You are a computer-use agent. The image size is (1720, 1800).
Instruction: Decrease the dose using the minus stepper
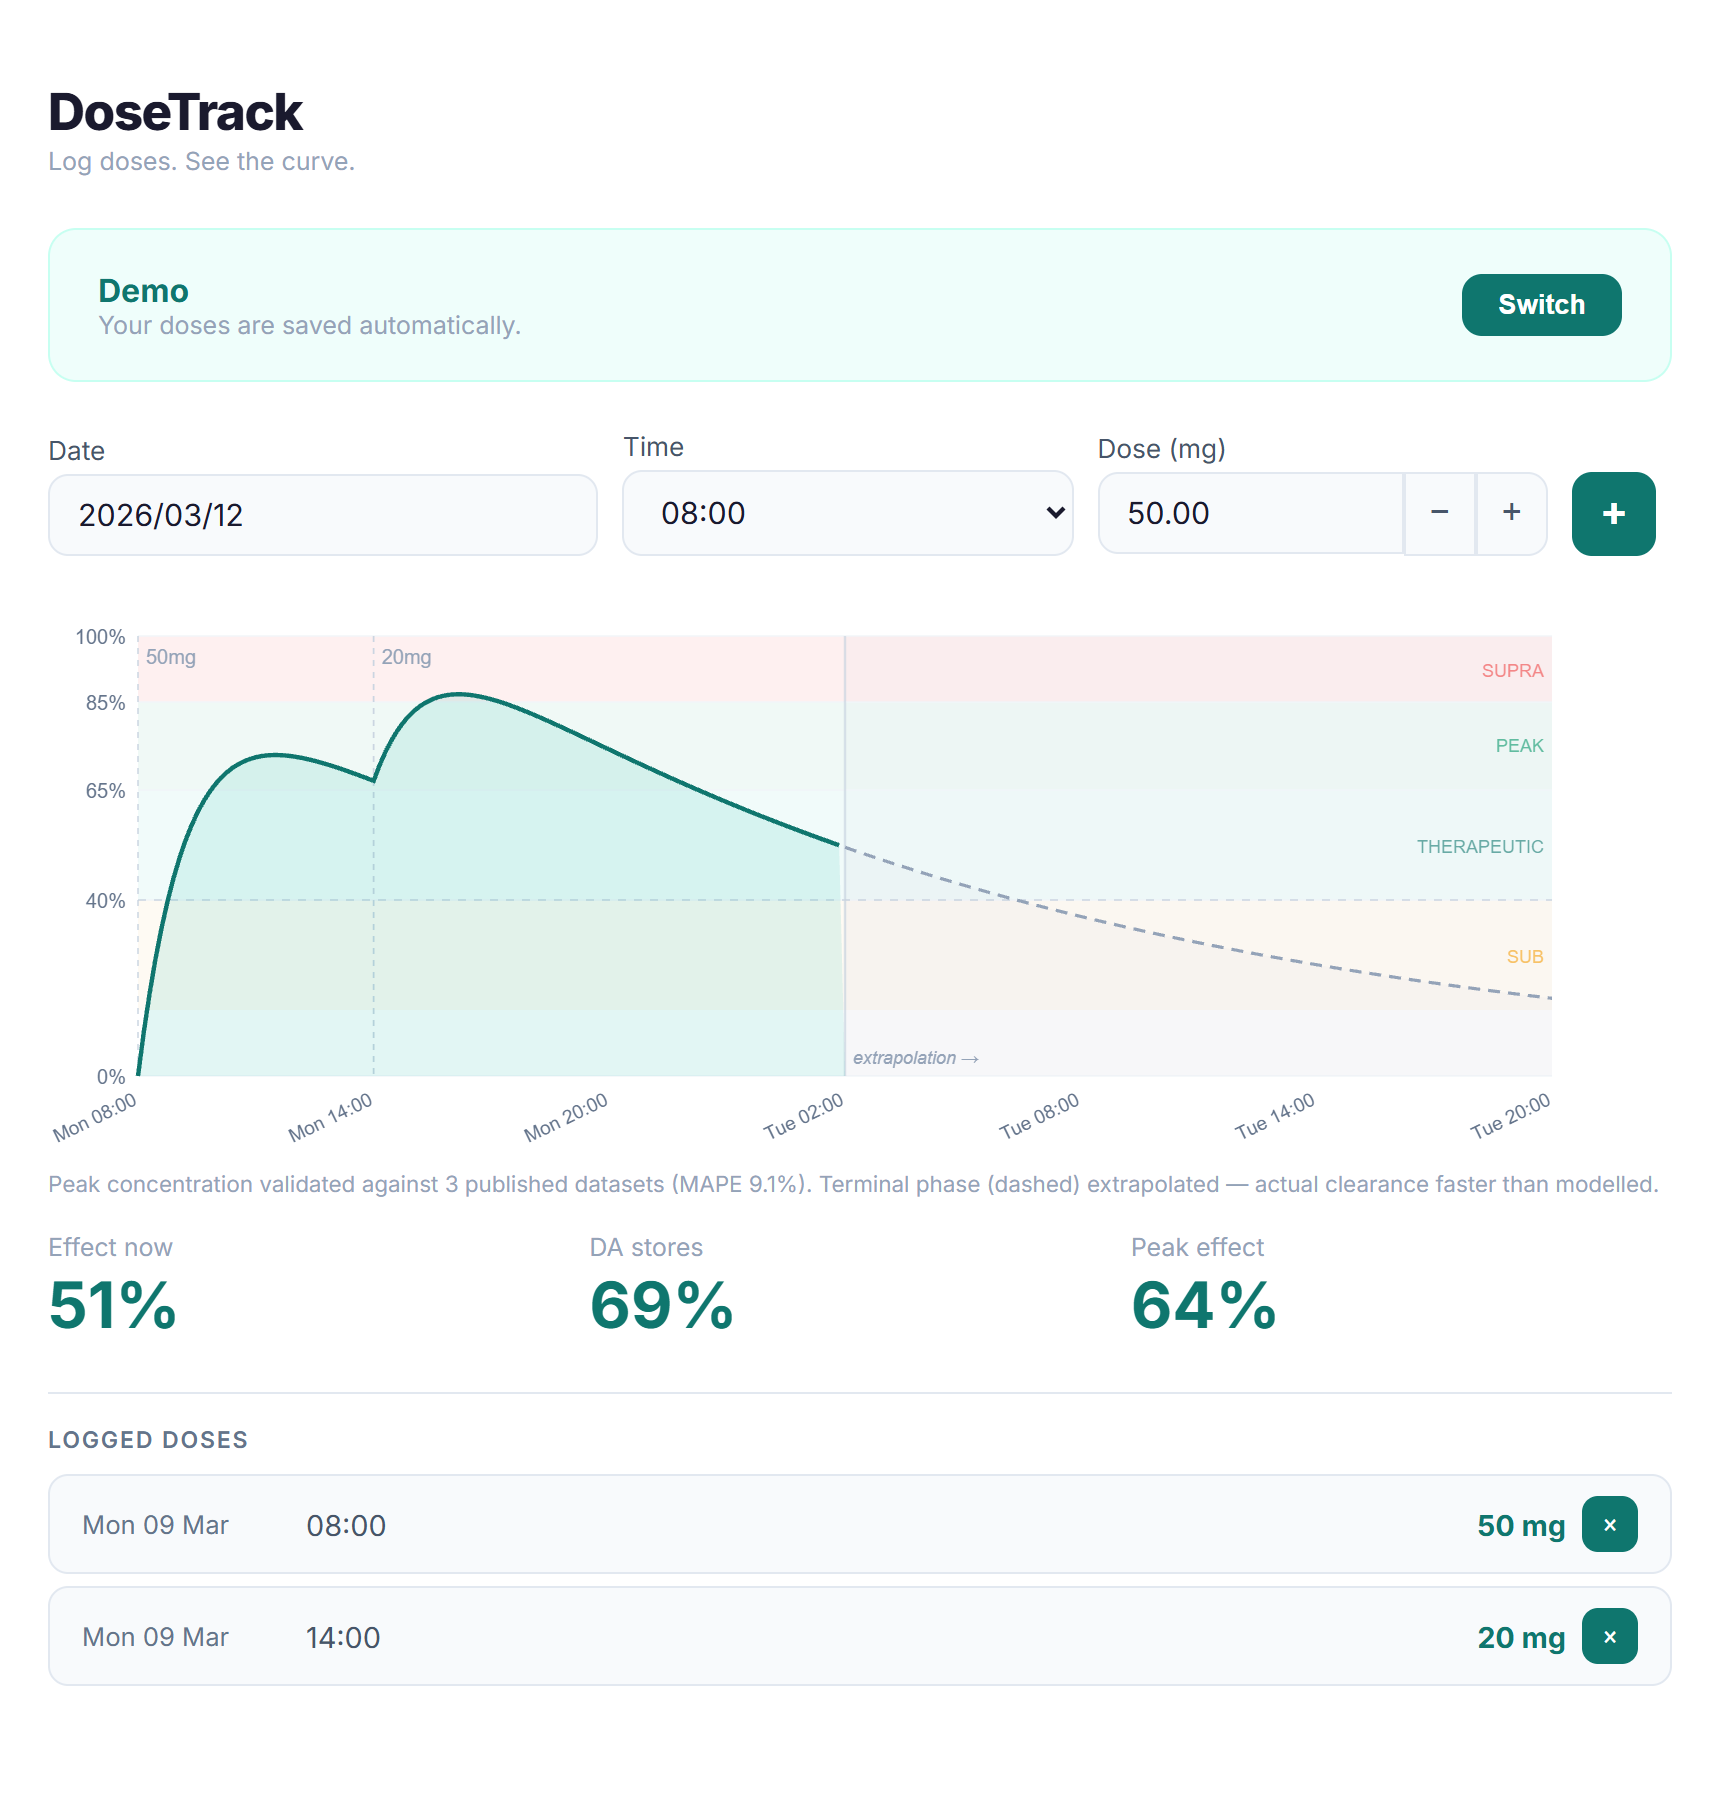pos(1440,514)
